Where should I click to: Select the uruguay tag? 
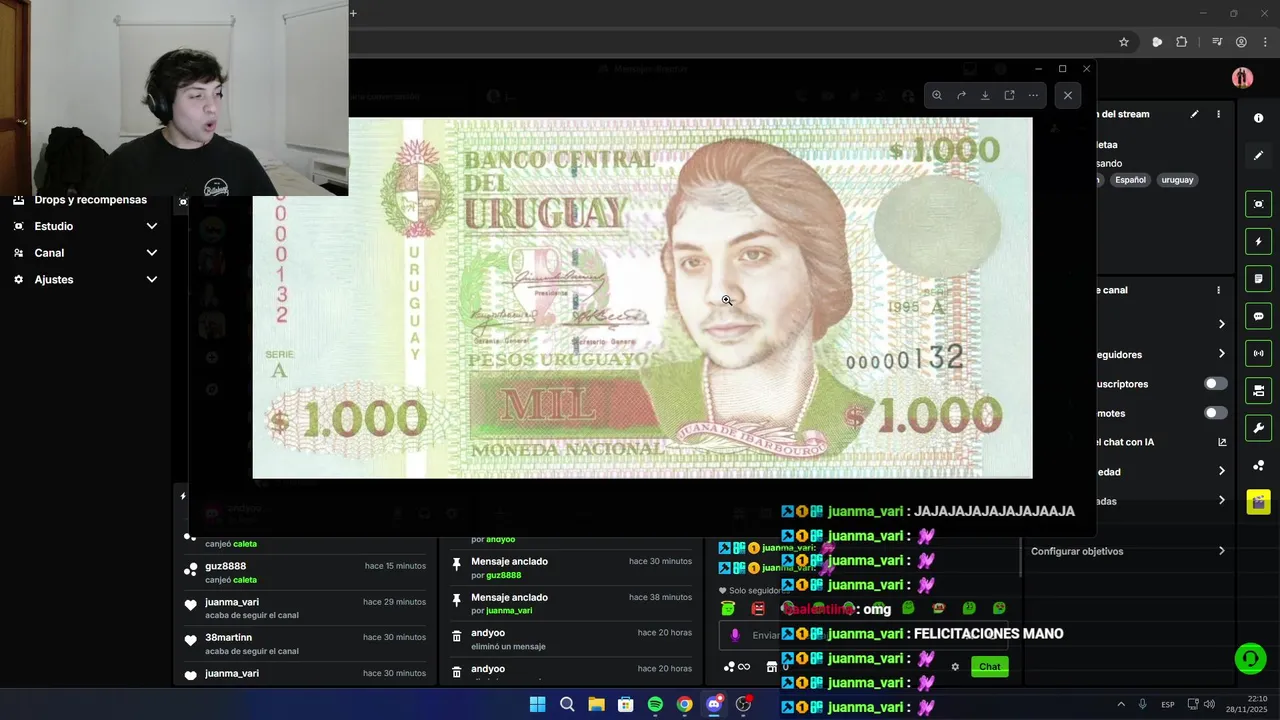tap(1177, 180)
